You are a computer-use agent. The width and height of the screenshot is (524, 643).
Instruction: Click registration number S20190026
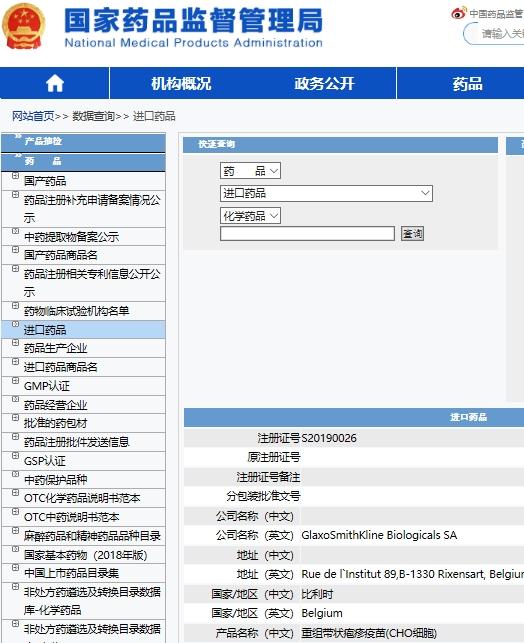pos(329,438)
